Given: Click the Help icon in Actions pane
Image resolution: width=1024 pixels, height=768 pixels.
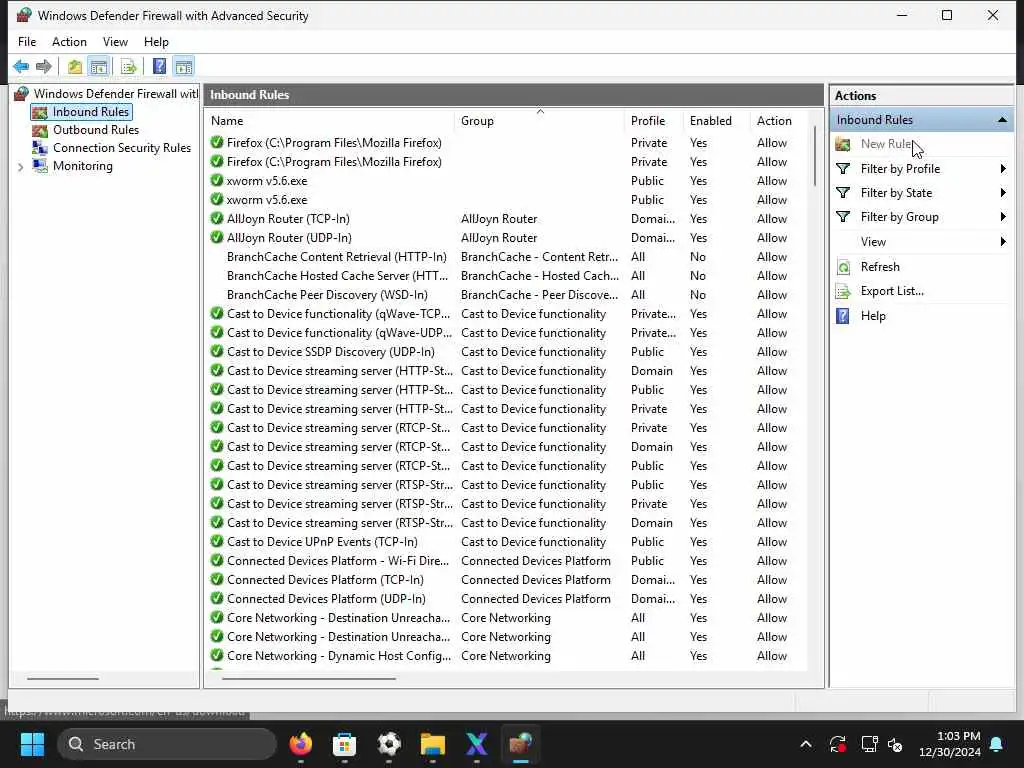Looking at the screenshot, I should pyautogui.click(x=843, y=316).
